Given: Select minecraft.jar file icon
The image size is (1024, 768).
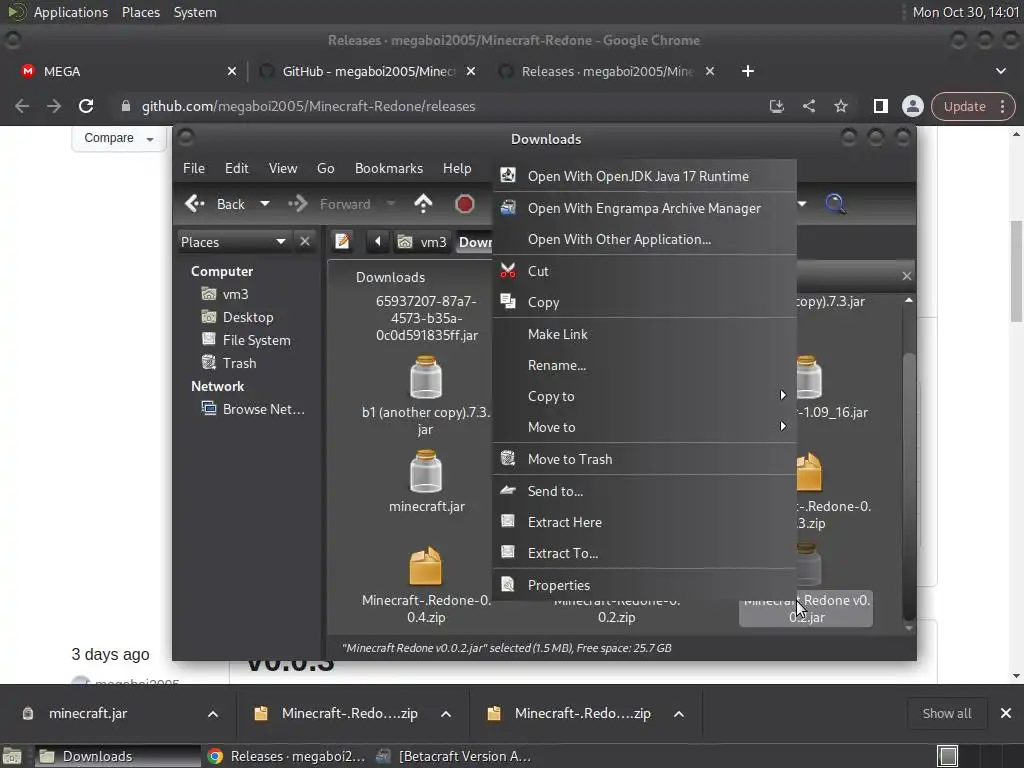Looking at the screenshot, I should click(426, 471).
